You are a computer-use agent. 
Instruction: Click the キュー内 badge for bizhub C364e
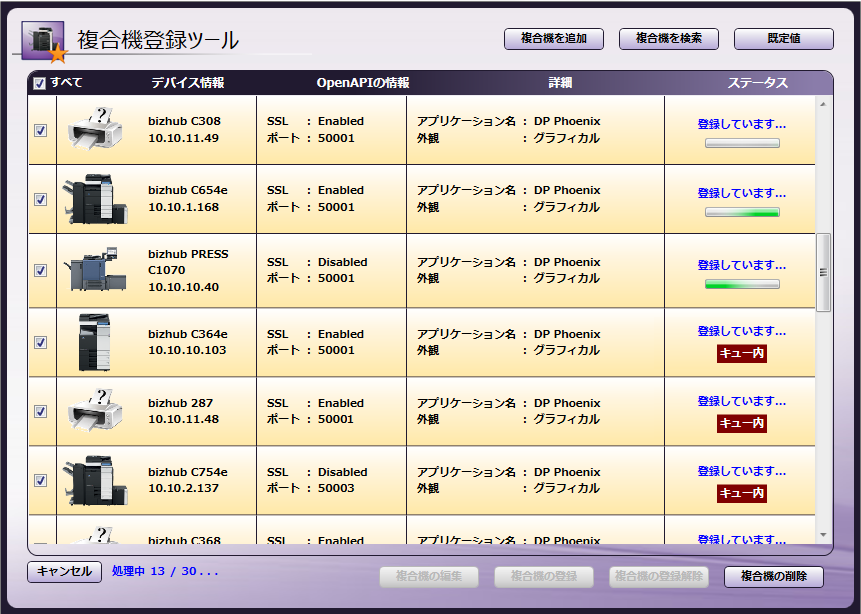pyautogui.click(x=742, y=353)
